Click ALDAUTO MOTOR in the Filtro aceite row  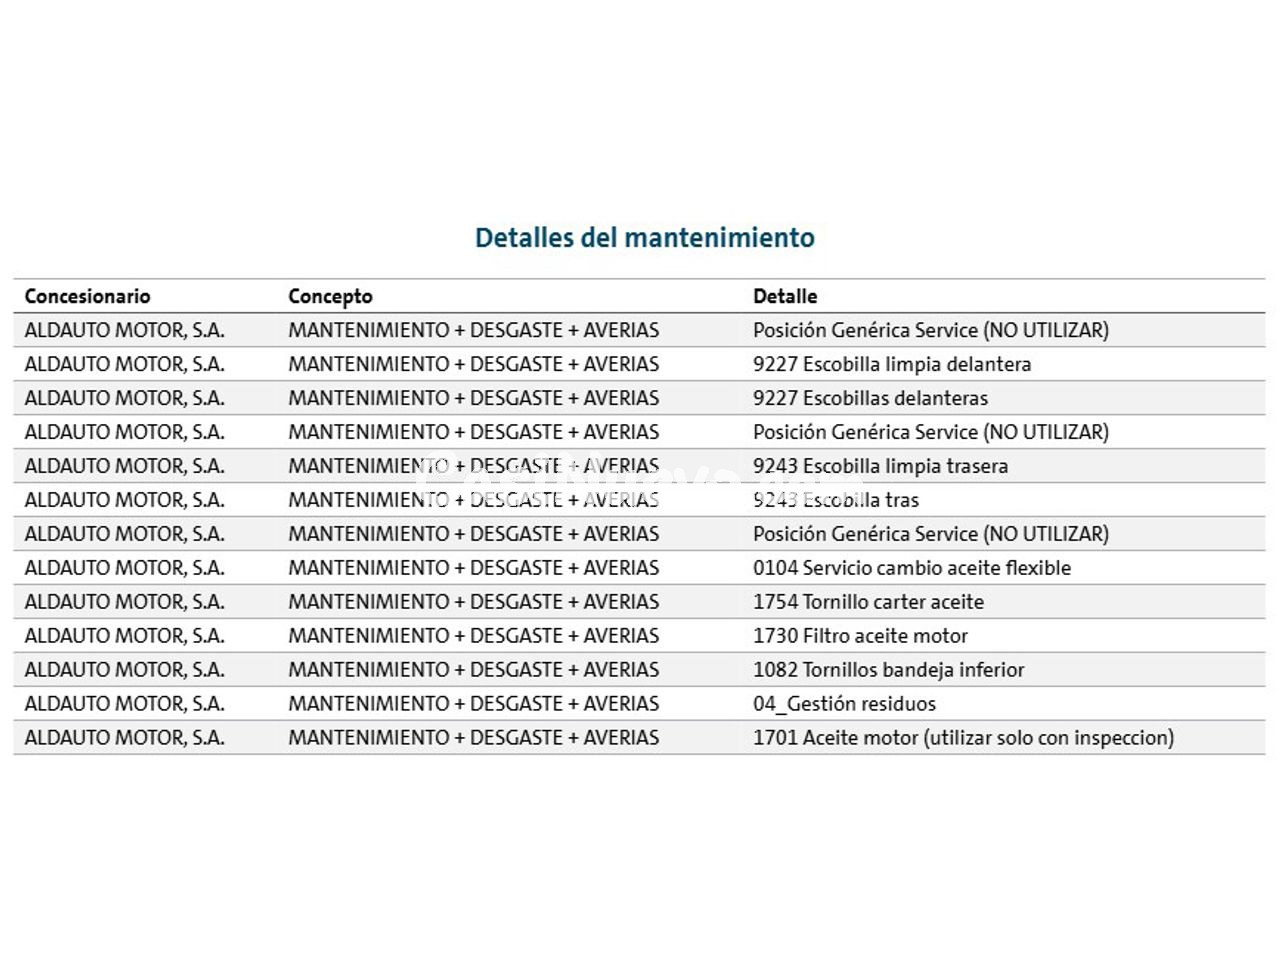[x=124, y=636]
